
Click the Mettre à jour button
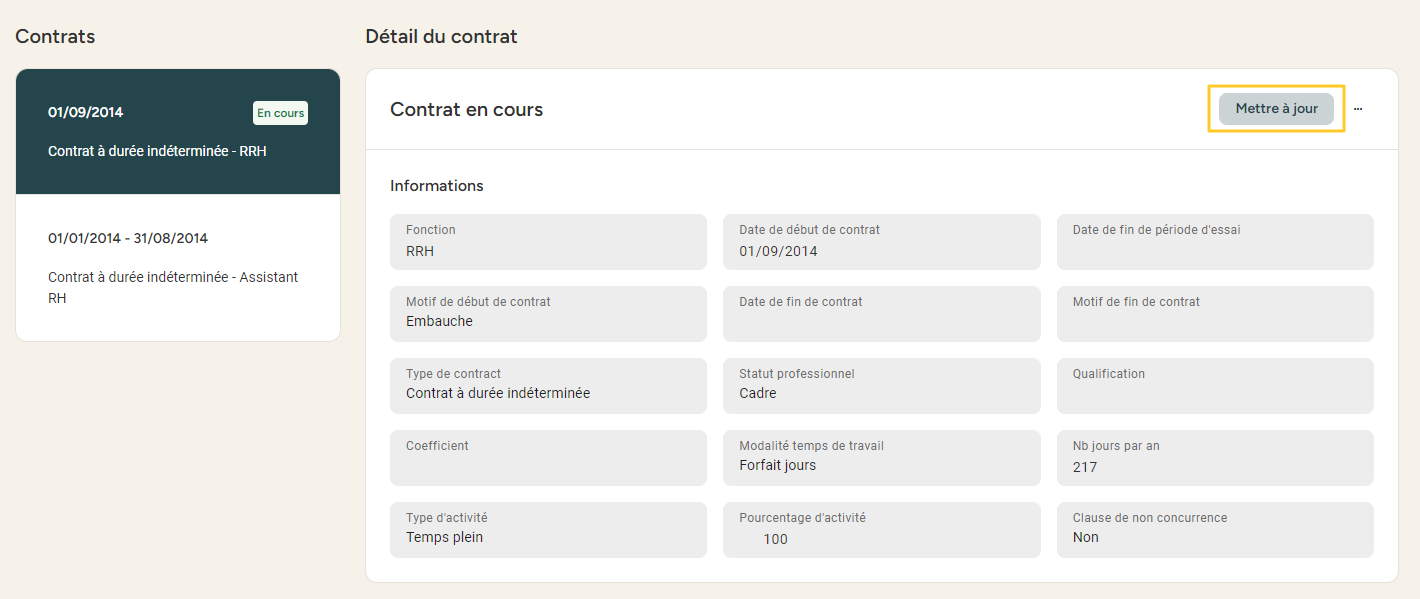click(x=1276, y=109)
